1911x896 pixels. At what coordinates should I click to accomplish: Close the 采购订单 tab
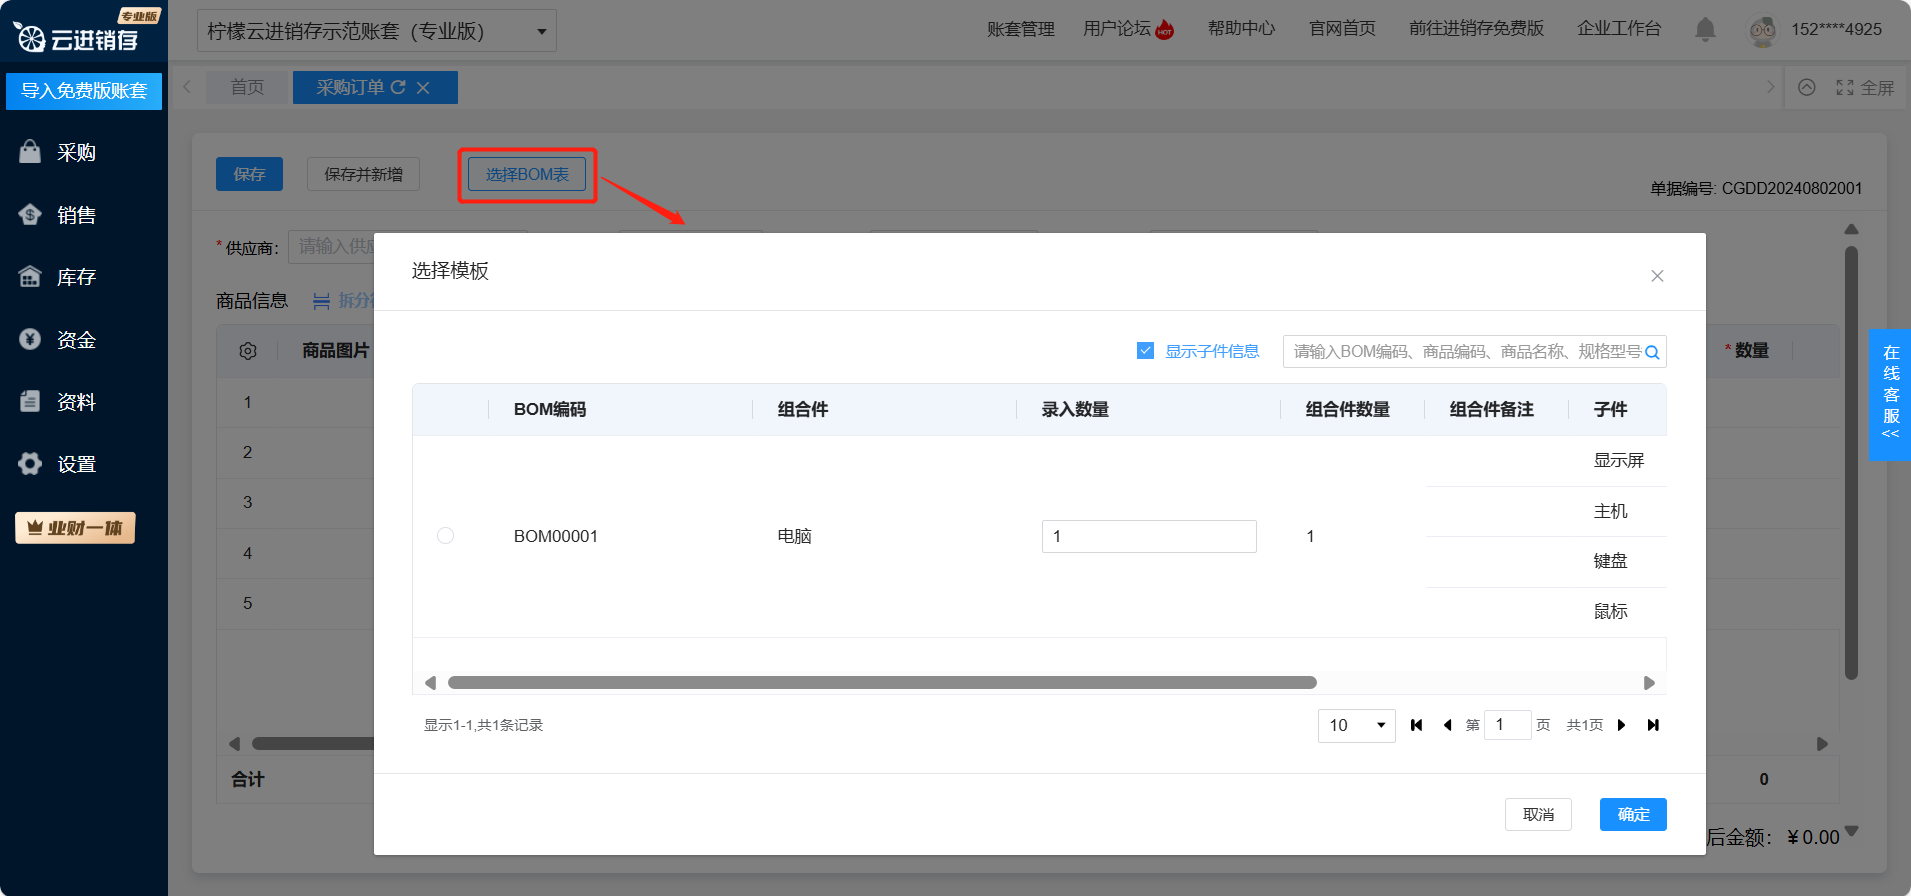[x=424, y=88]
